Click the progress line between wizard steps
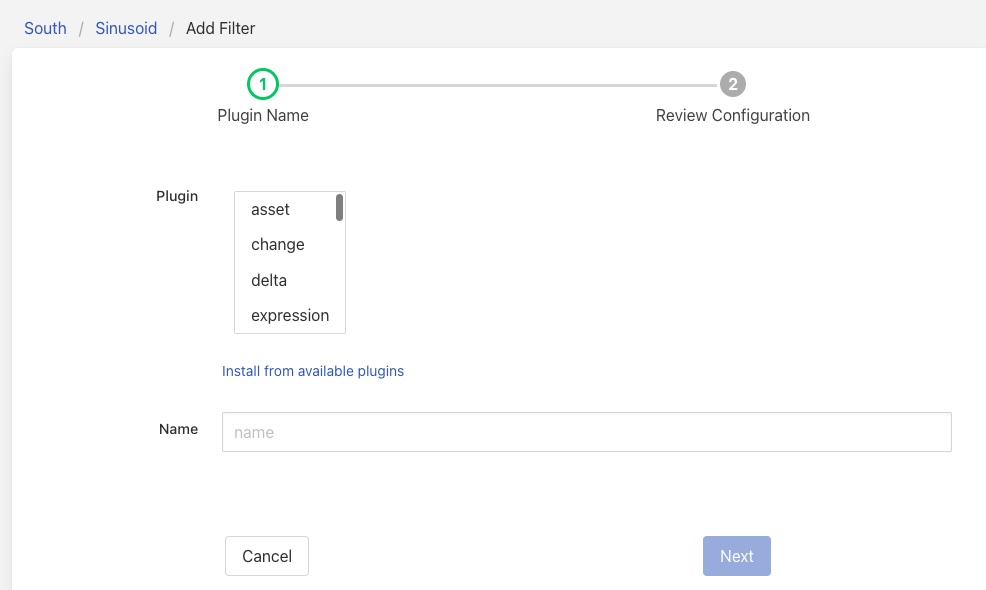The height and width of the screenshot is (590, 986). pyautogui.click(x=498, y=85)
